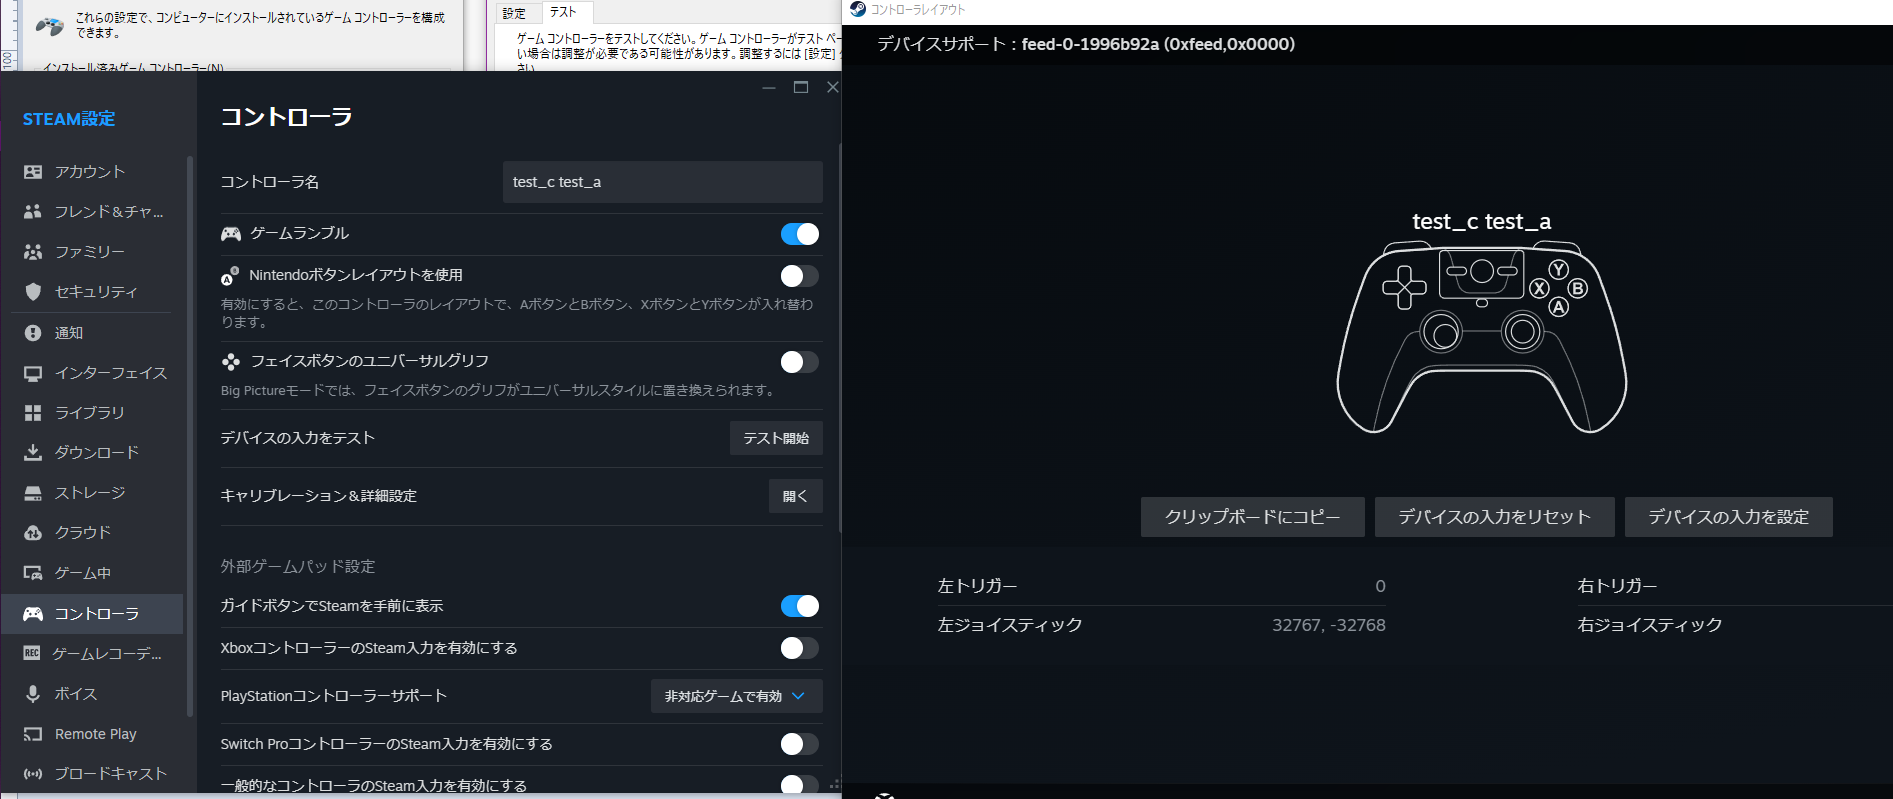Open the ブロードキャスト icon

pyautogui.click(x=33, y=774)
